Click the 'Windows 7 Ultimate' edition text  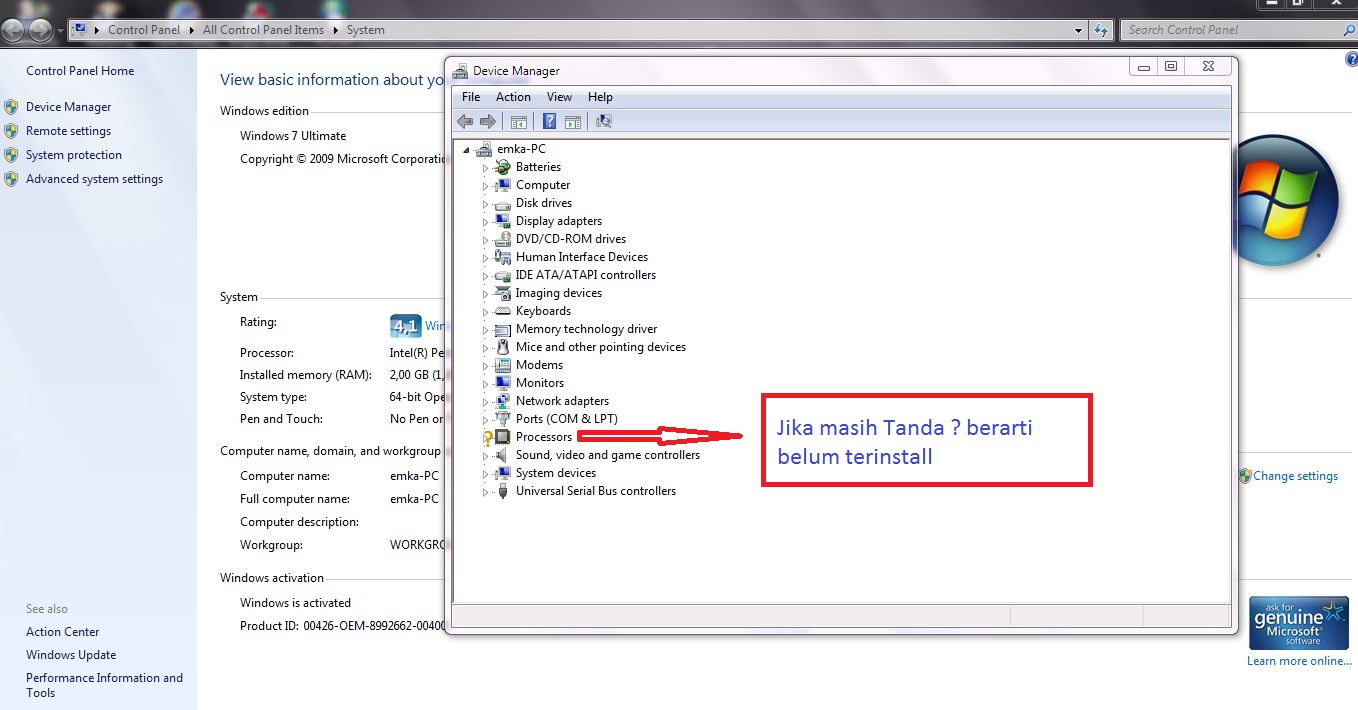(293, 136)
